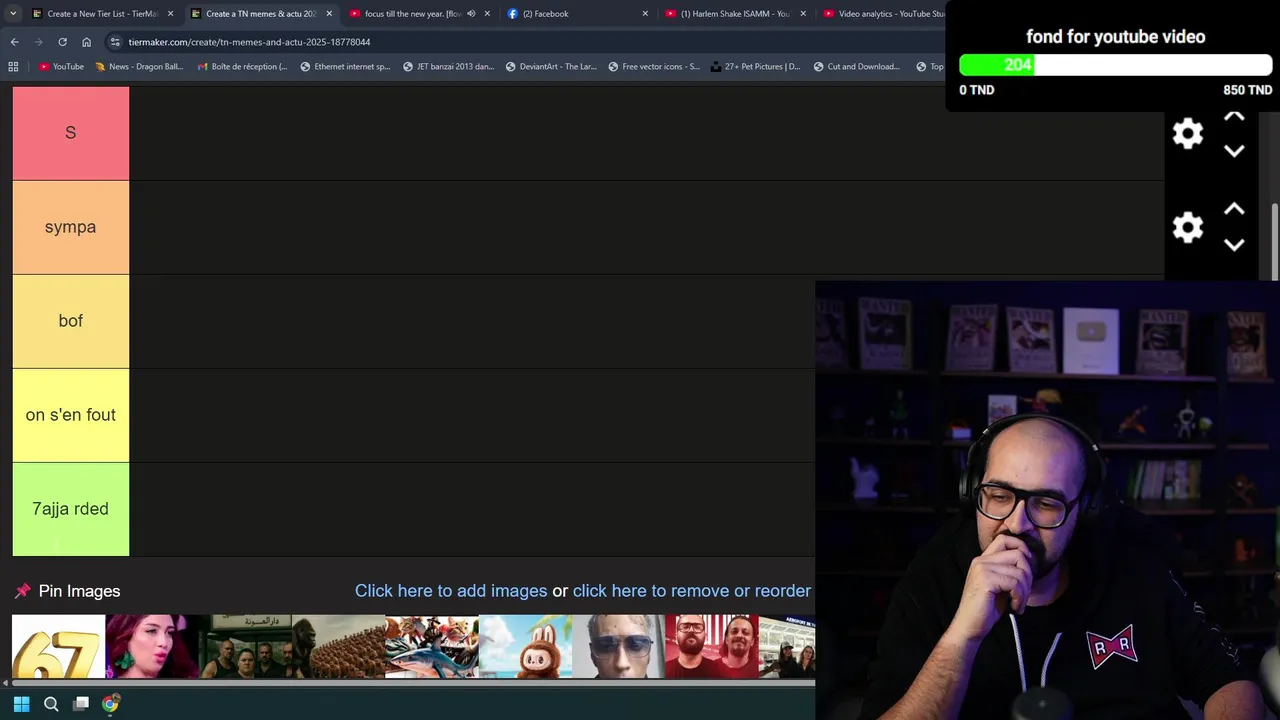Click the 'click here to remove or reorder' link
This screenshot has height=720, width=1280.
(692, 591)
